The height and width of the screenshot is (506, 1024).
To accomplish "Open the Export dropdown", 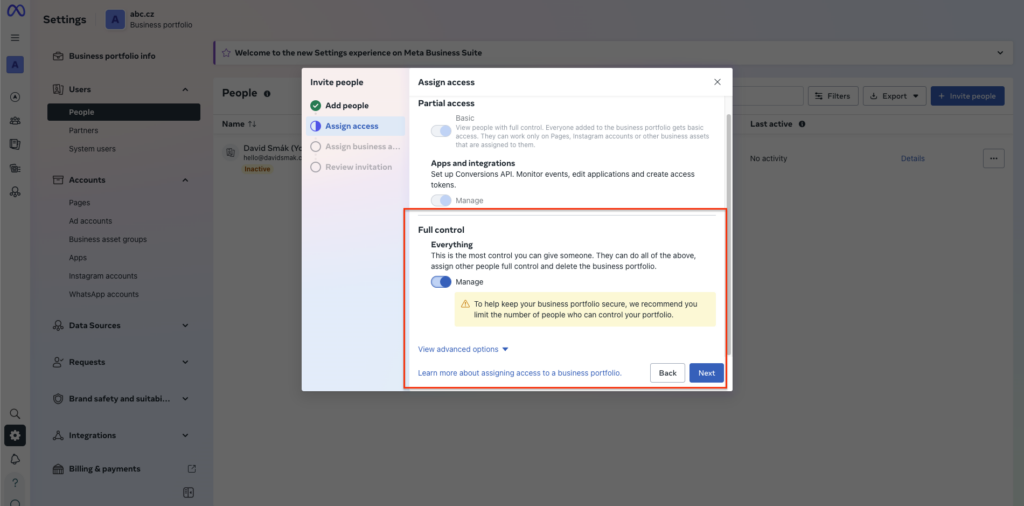I will click(894, 96).
